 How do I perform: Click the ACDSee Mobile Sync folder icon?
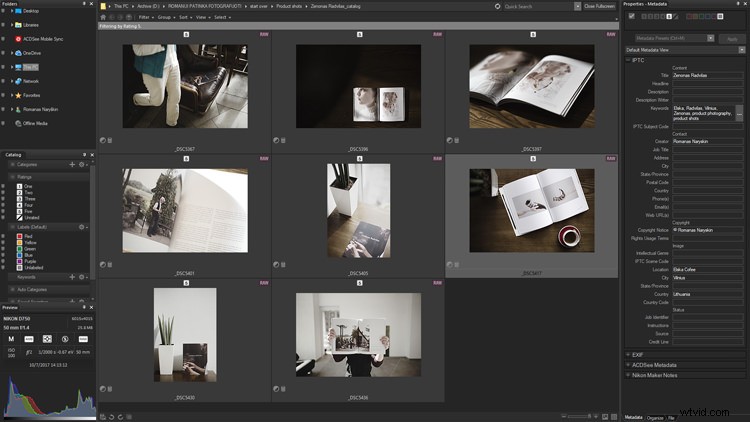[18, 39]
